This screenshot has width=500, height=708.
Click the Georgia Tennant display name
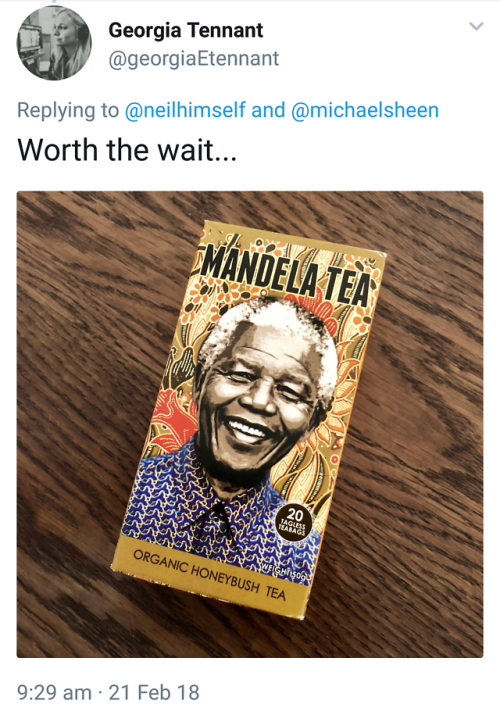click(x=186, y=31)
